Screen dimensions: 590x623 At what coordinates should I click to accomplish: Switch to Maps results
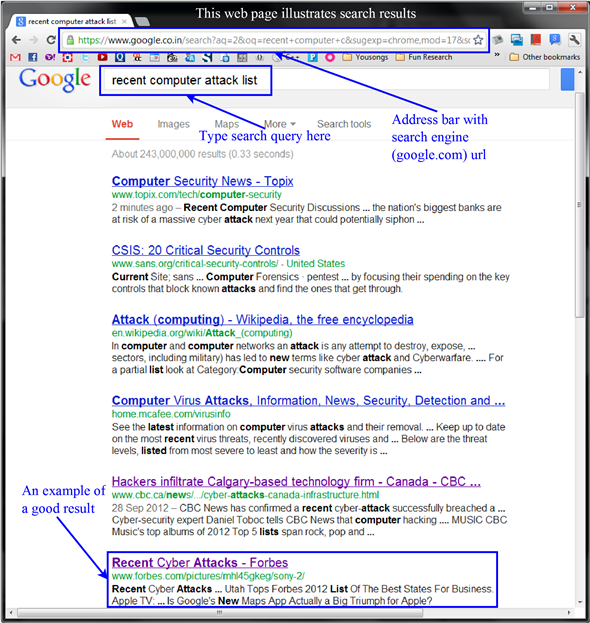tap(227, 124)
